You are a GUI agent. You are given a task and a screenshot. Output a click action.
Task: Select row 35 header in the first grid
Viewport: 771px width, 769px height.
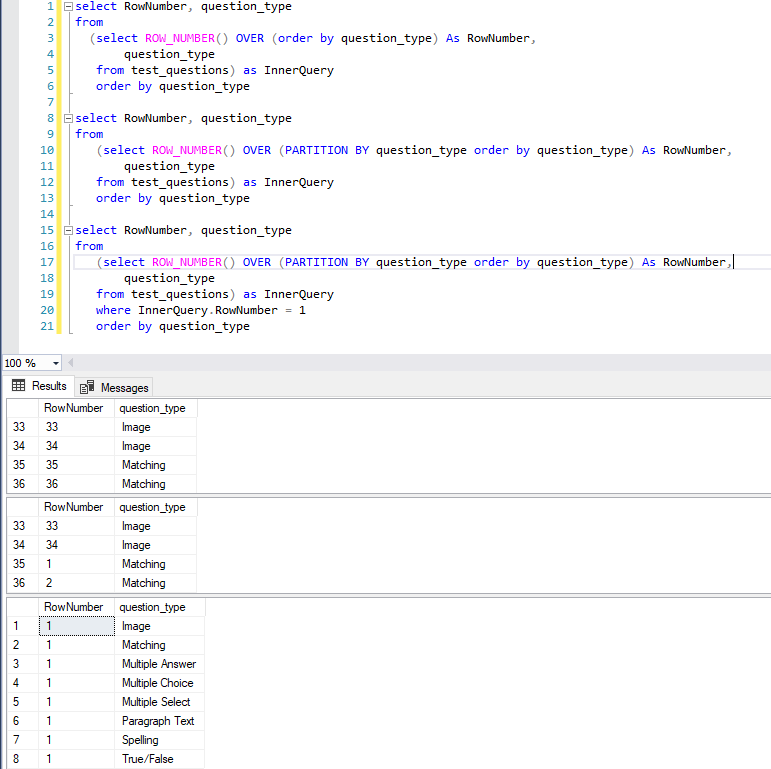(x=23, y=465)
